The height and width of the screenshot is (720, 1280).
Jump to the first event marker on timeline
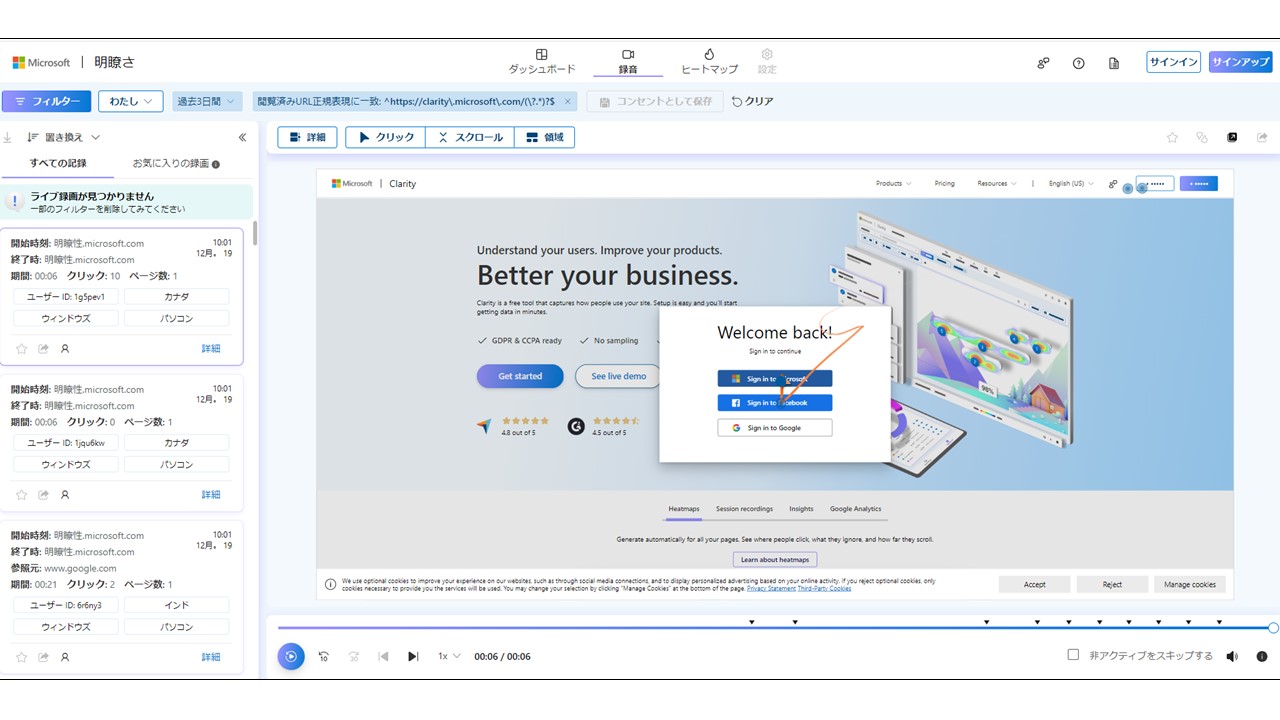[x=751, y=622]
